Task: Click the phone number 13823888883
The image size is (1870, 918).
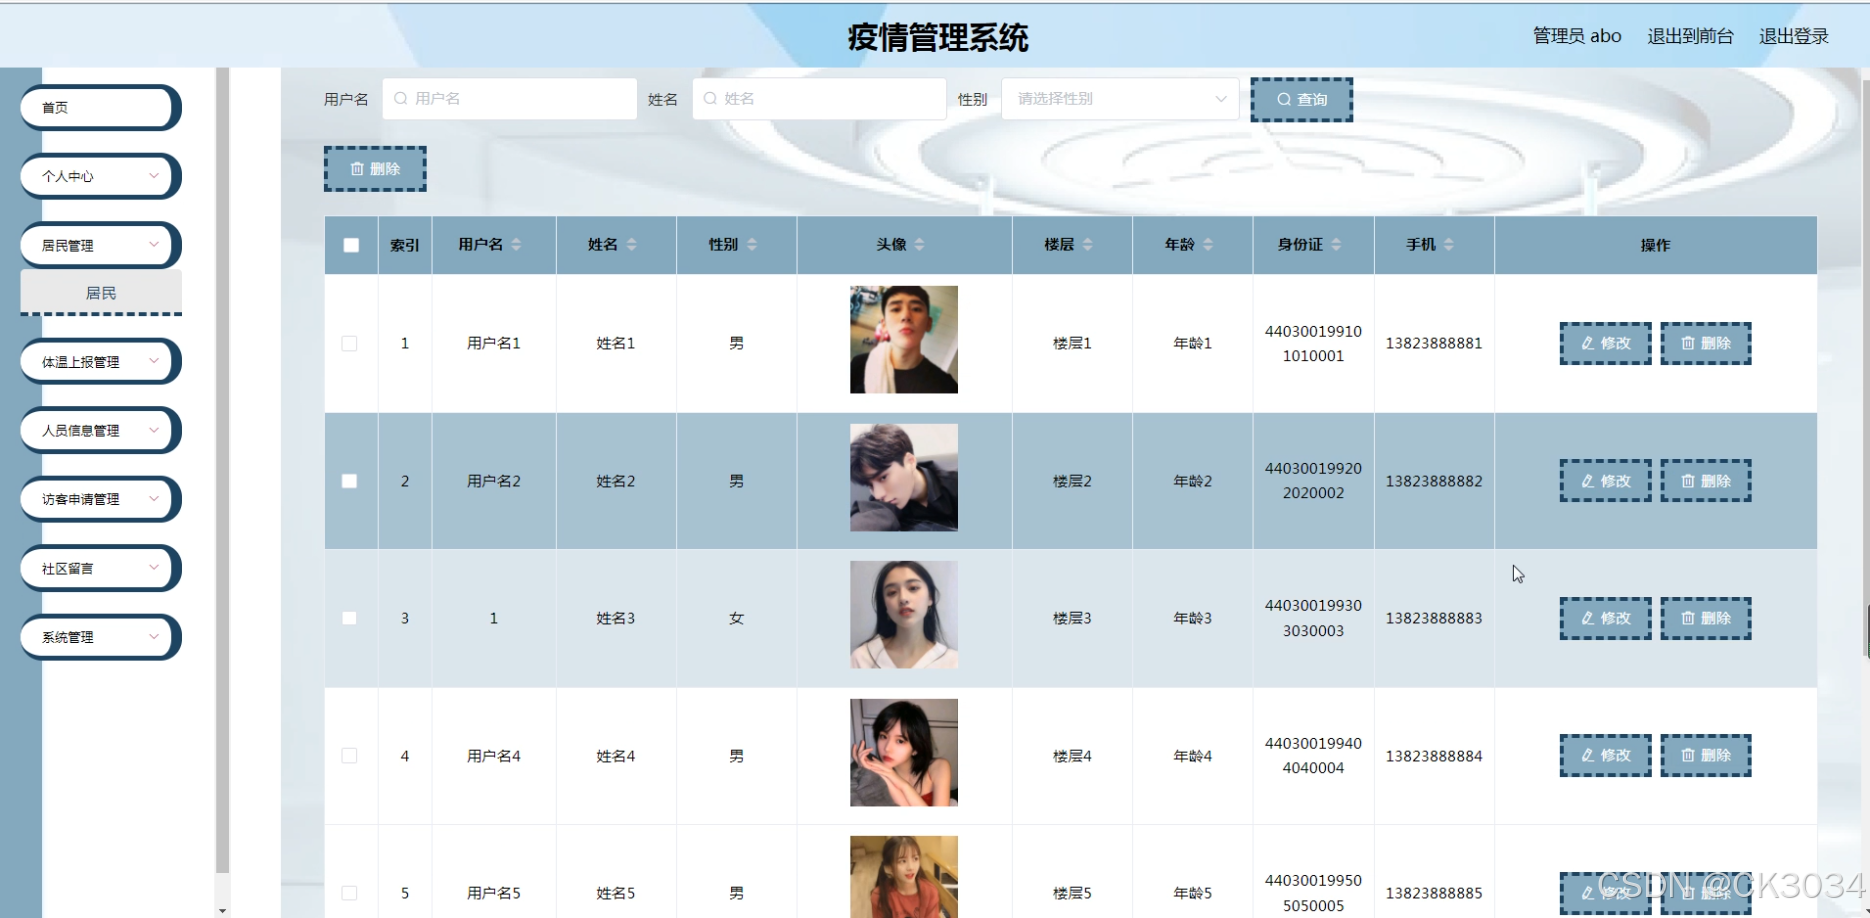Action: click(x=1434, y=618)
